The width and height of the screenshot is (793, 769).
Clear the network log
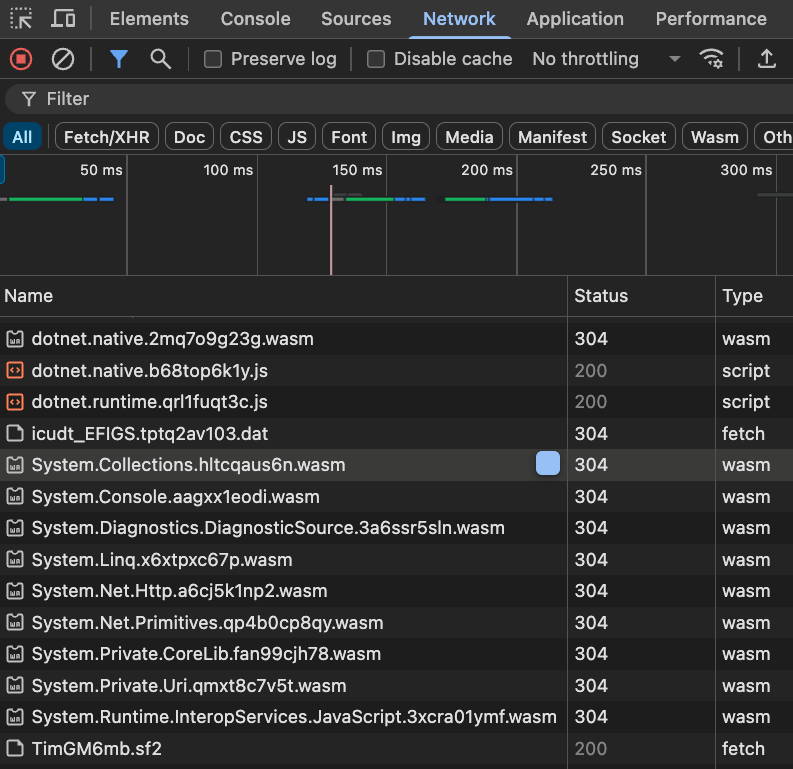click(63, 59)
